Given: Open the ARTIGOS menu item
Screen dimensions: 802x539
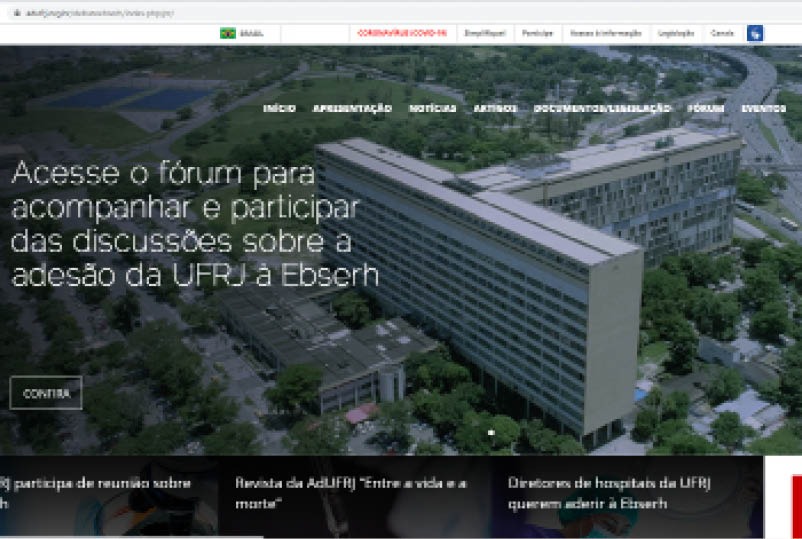Looking at the screenshot, I should (x=496, y=108).
